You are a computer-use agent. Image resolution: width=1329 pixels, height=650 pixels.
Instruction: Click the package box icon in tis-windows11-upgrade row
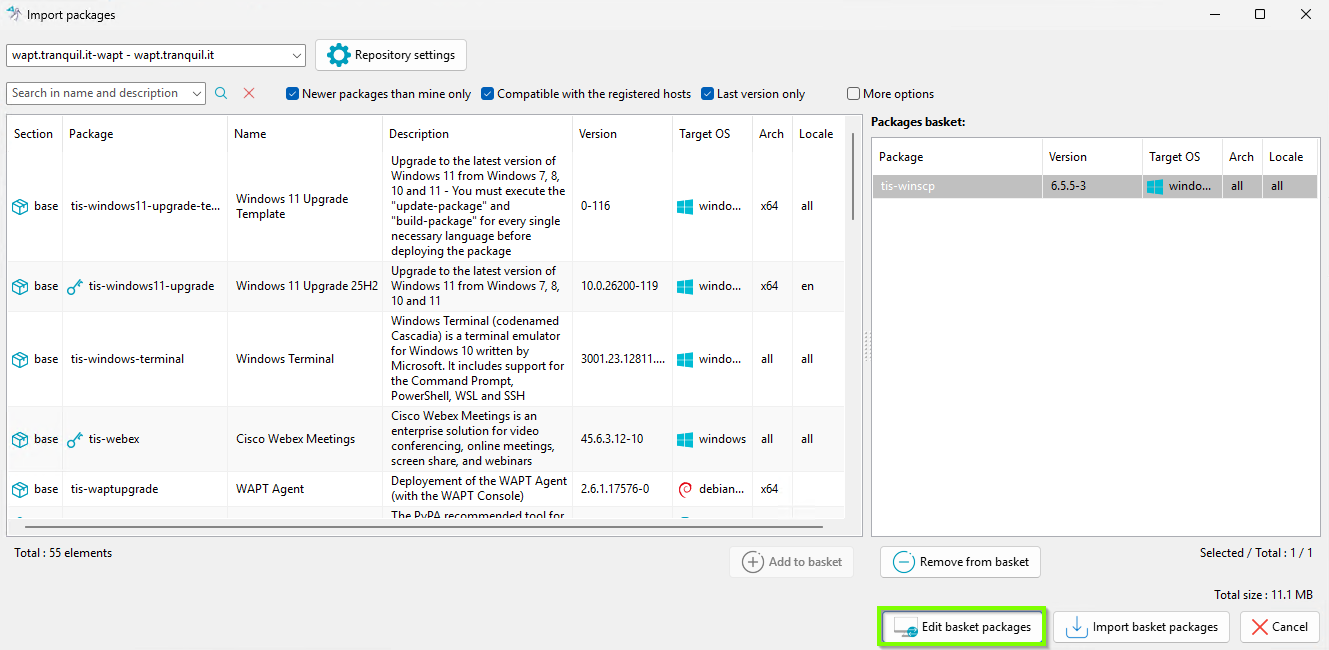click(20, 286)
